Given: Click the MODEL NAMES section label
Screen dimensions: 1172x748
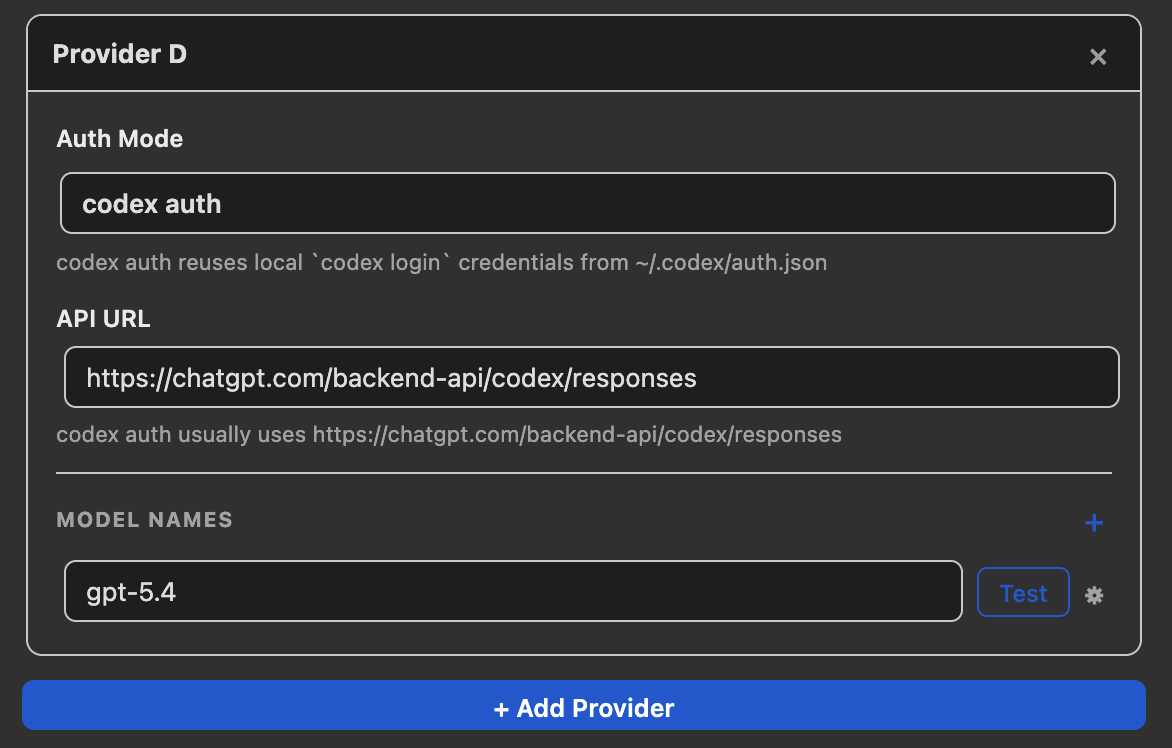Looking at the screenshot, I should [144, 520].
